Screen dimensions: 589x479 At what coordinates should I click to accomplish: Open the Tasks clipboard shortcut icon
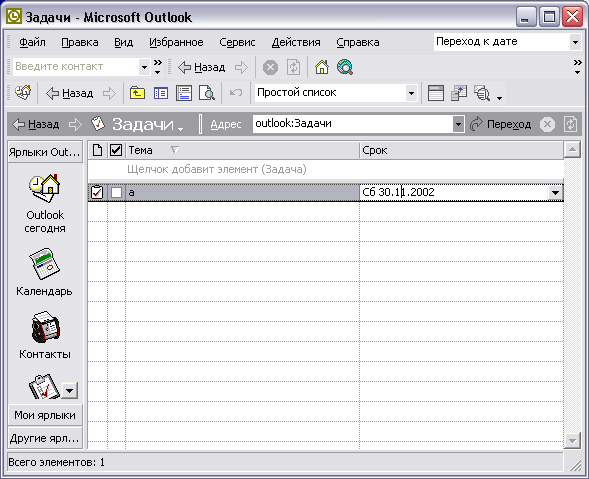click(44, 387)
